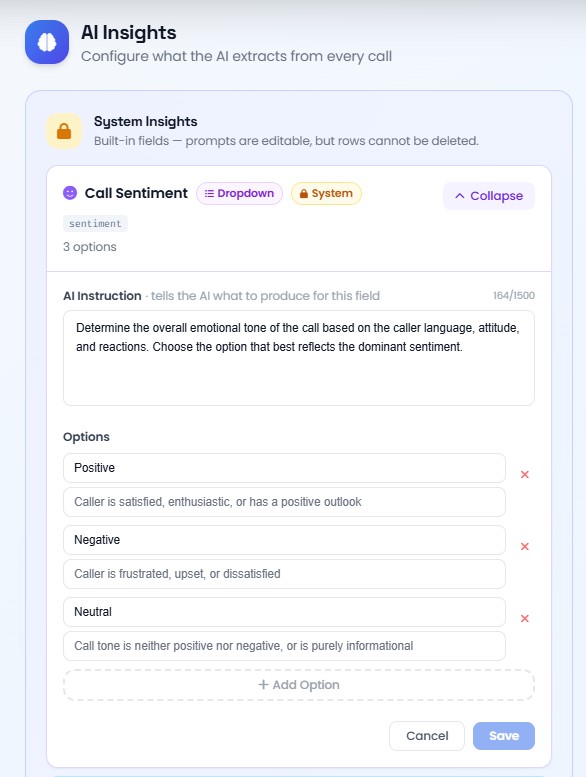Add a new option to the list

coord(299,685)
